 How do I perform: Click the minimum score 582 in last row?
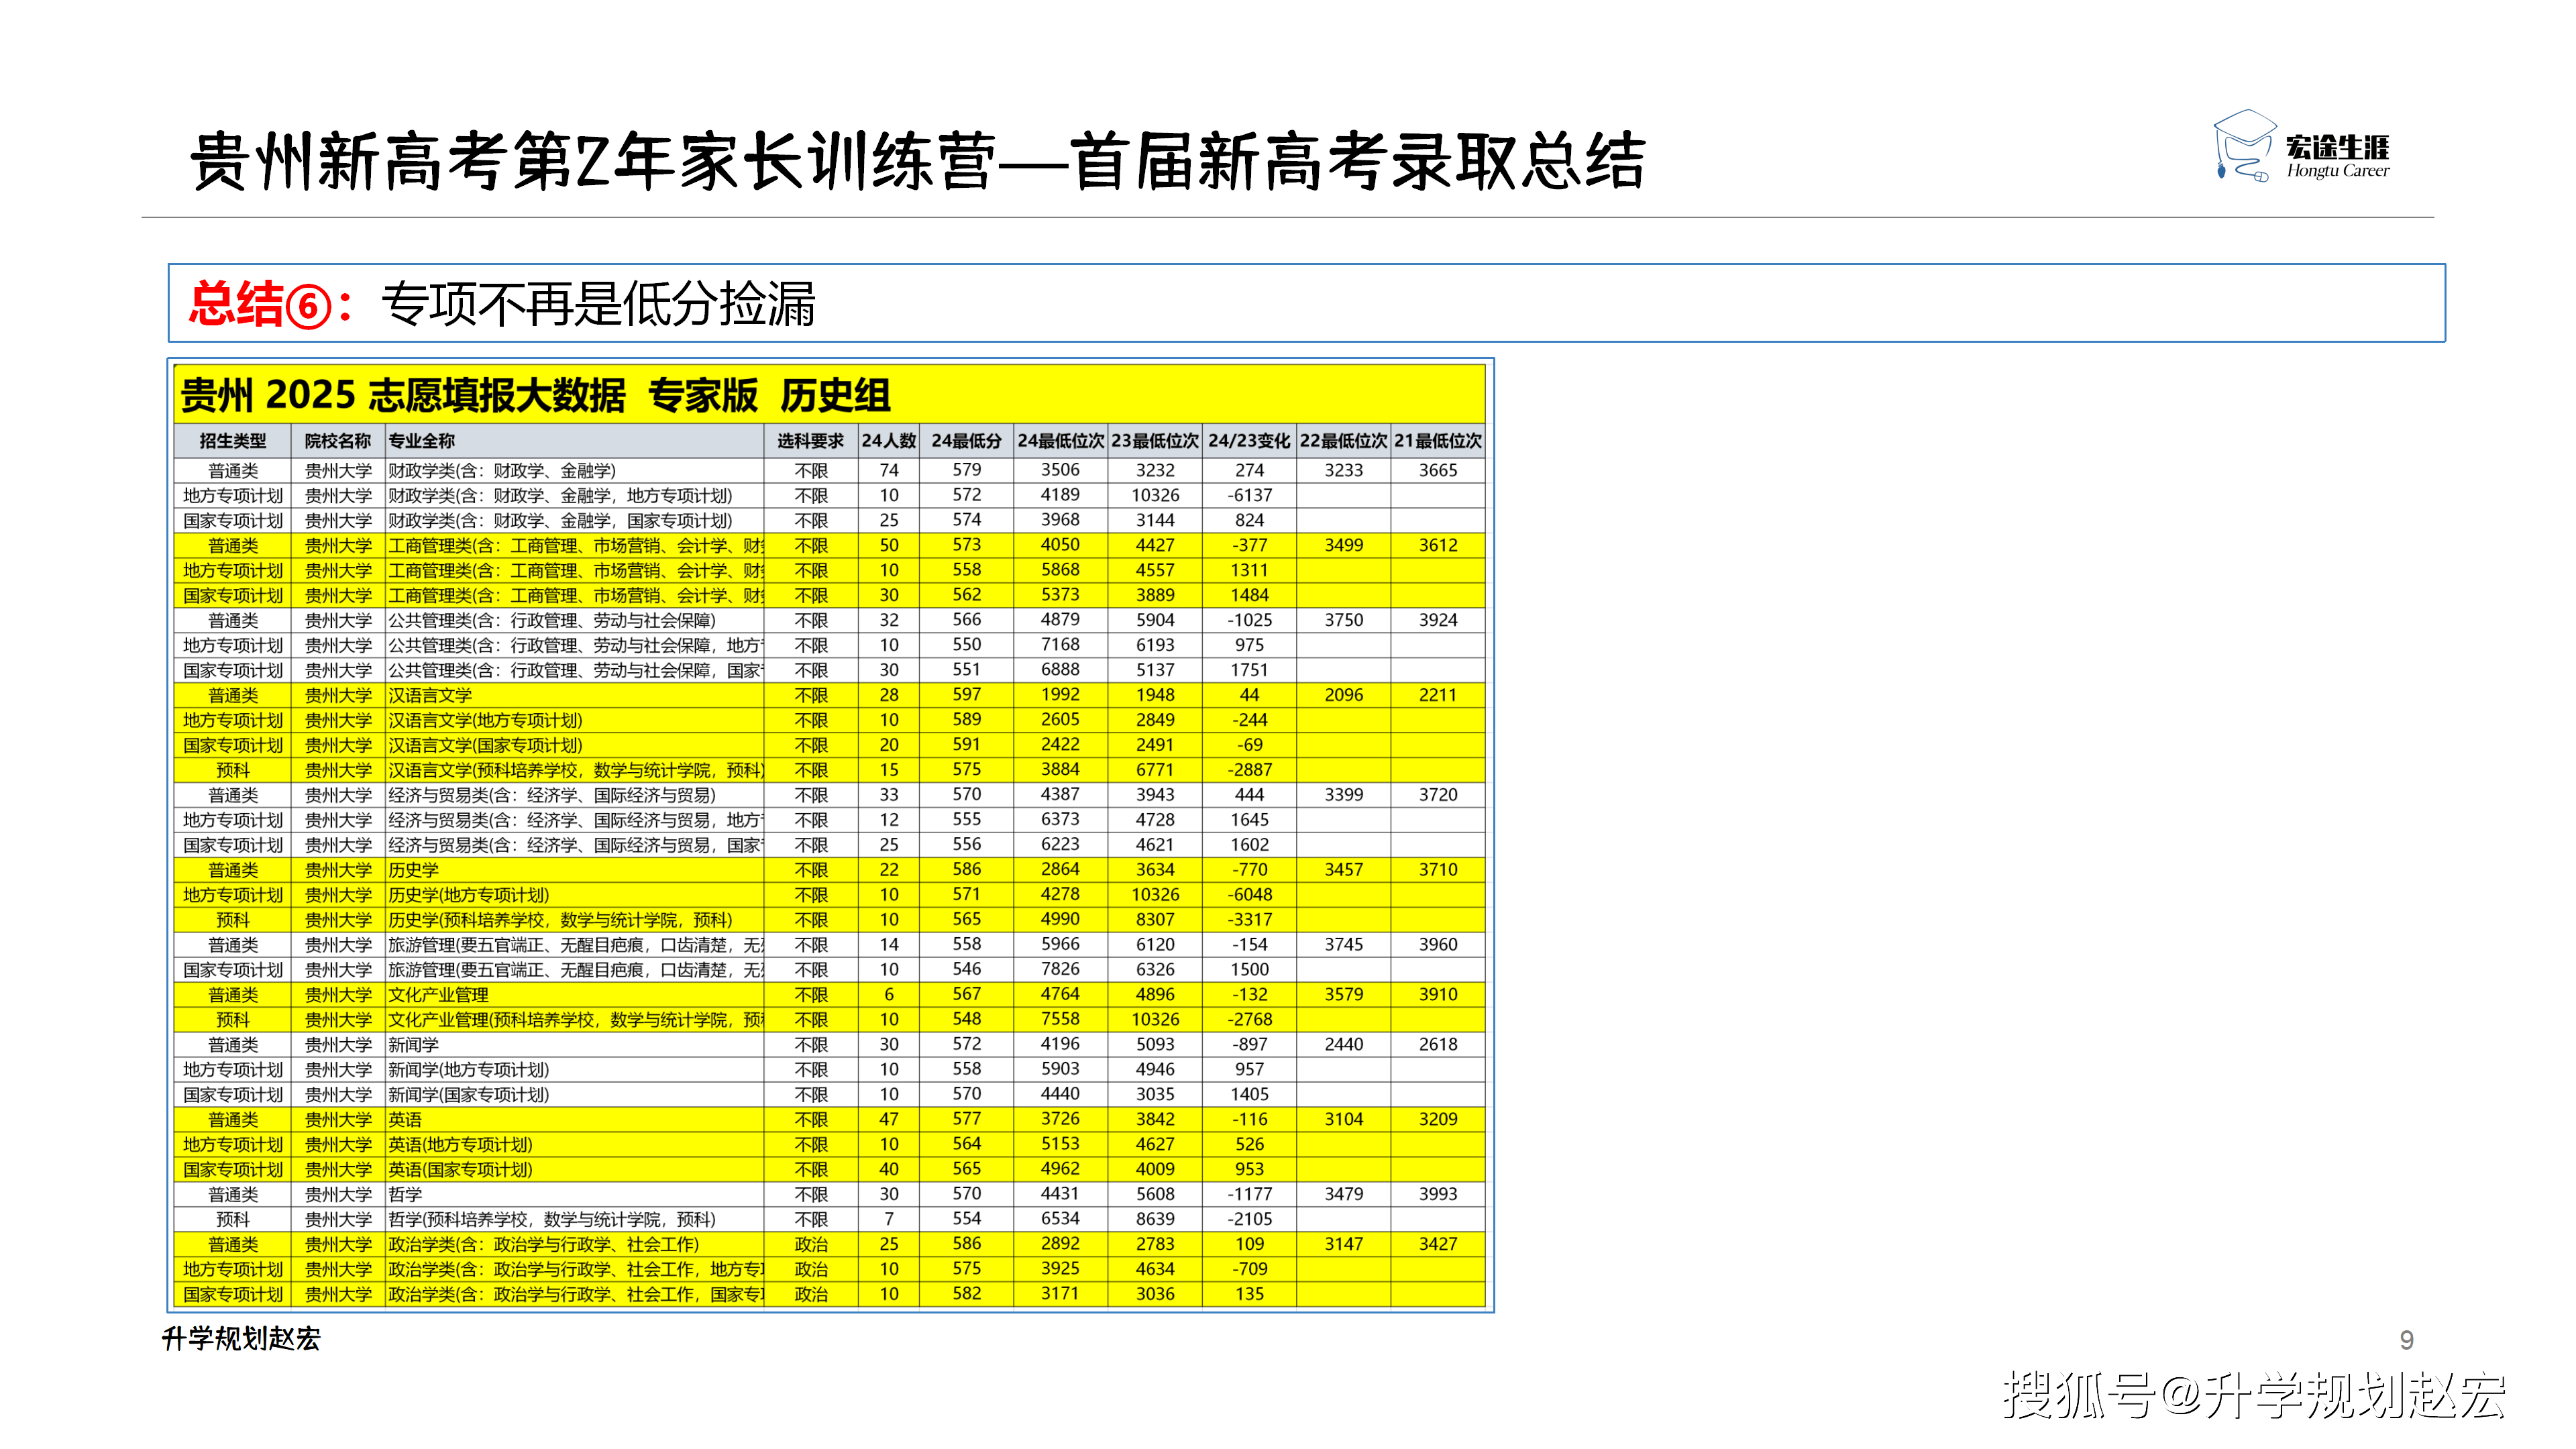(966, 1294)
